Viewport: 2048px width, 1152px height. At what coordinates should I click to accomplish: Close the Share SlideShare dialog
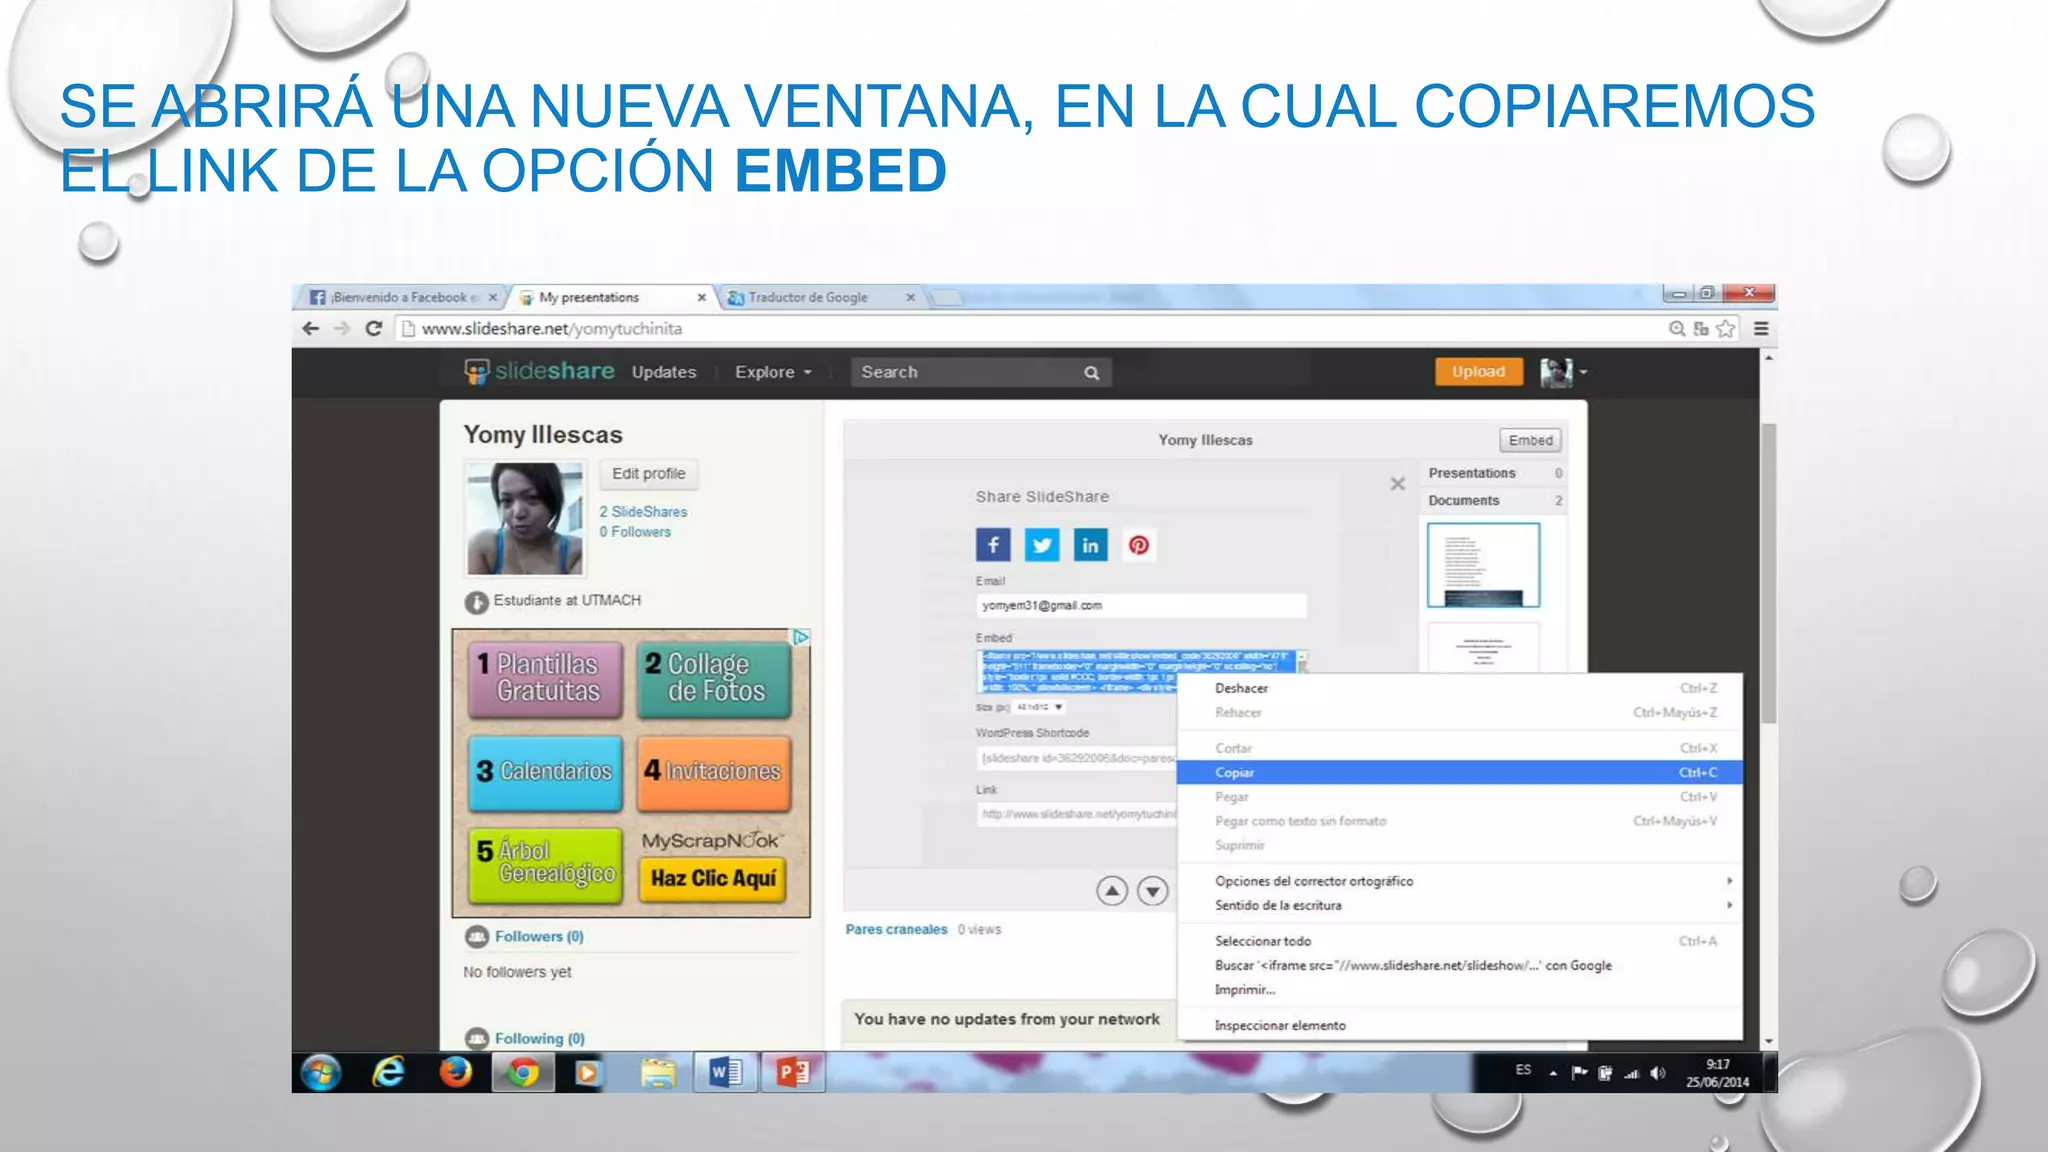(1398, 484)
